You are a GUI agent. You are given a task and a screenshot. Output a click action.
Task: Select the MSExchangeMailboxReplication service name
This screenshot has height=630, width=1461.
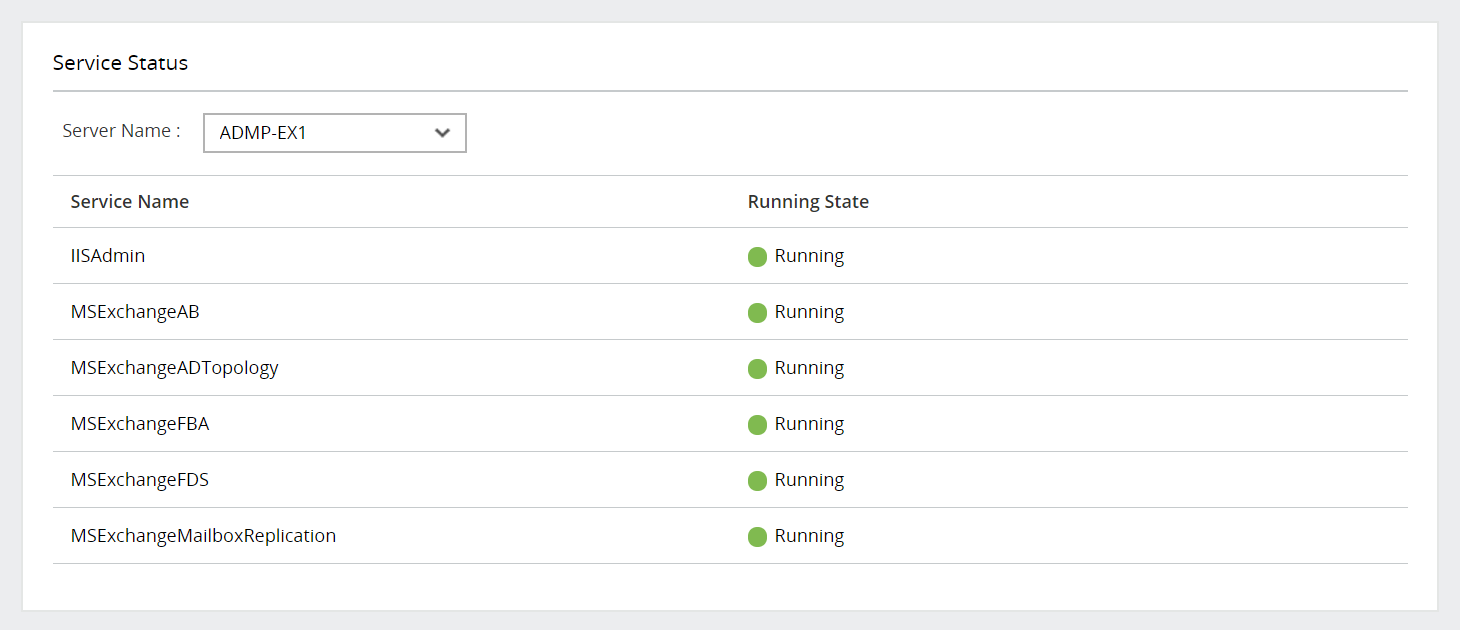pos(203,536)
